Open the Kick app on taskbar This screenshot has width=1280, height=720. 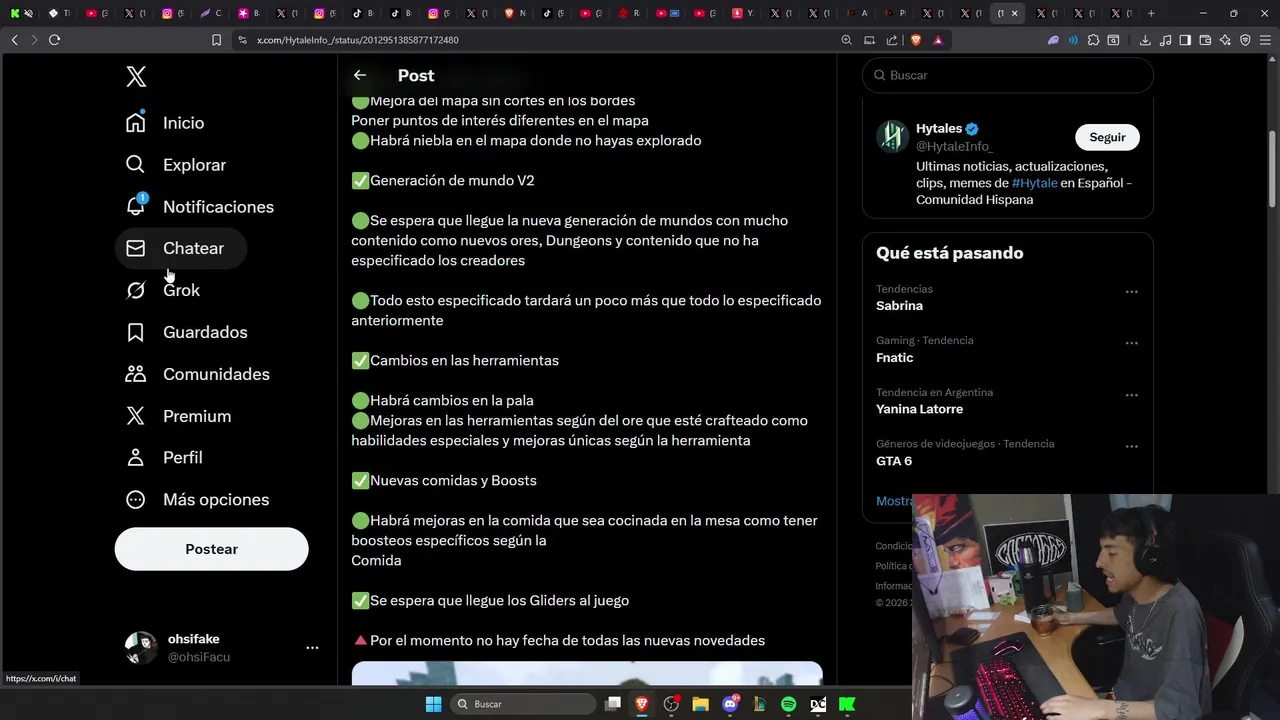tap(847, 704)
